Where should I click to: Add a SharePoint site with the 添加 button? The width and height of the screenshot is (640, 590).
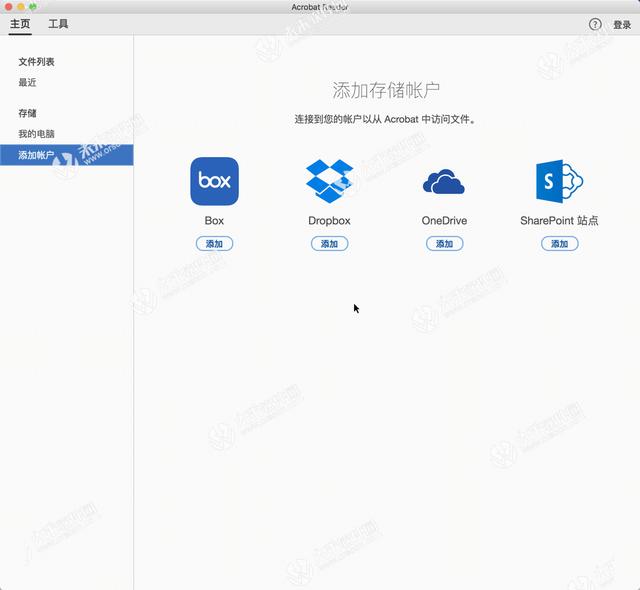tap(560, 244)
